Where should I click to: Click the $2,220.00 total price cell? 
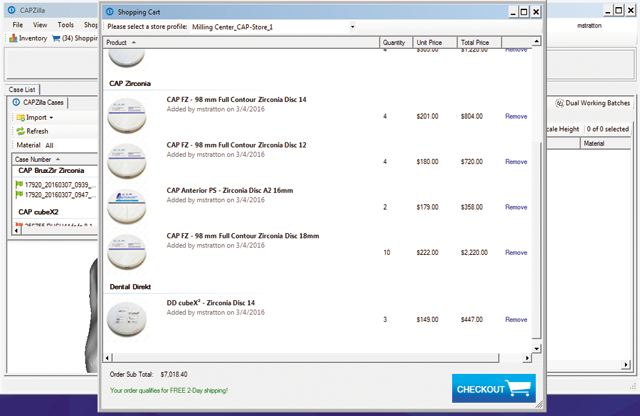474,252
